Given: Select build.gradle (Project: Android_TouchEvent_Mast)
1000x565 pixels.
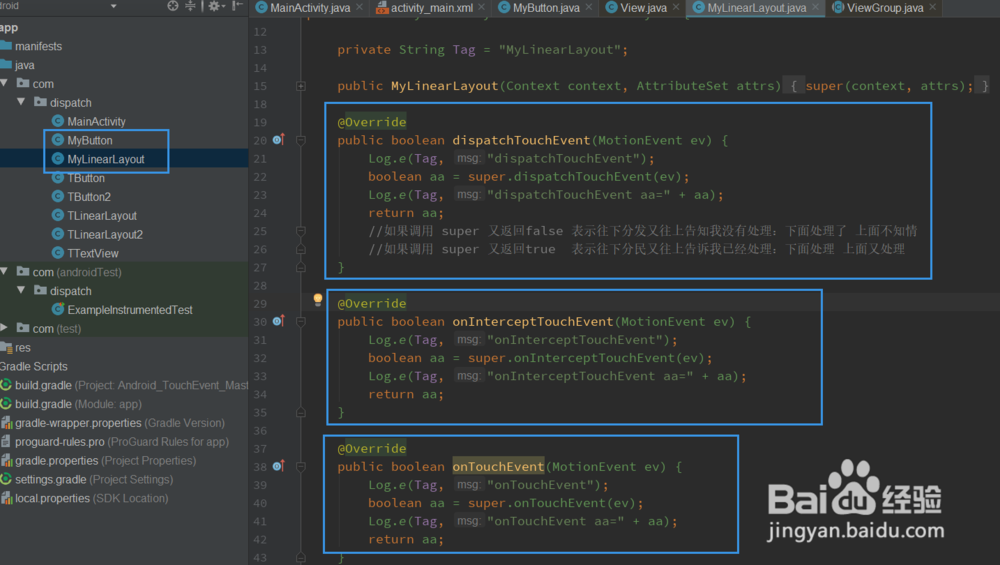Looking at the screenshot, I should click(x=131, y=385).
